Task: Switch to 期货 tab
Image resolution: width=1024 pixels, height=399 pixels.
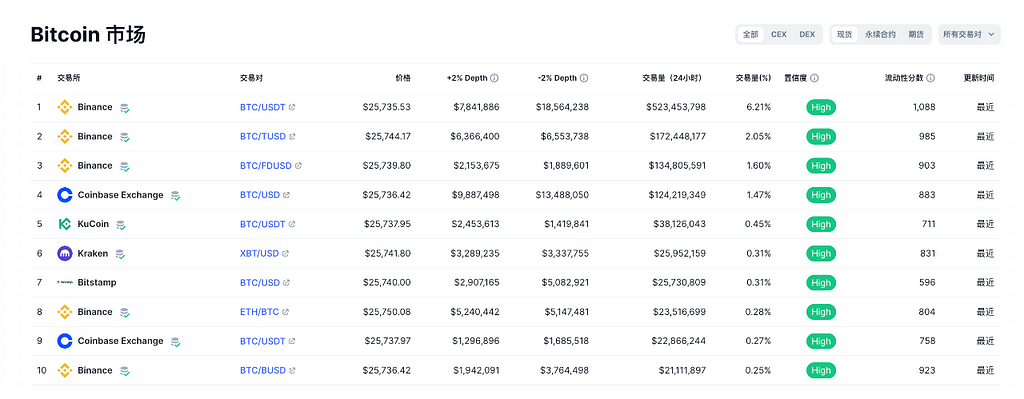Action: [916, 35]
